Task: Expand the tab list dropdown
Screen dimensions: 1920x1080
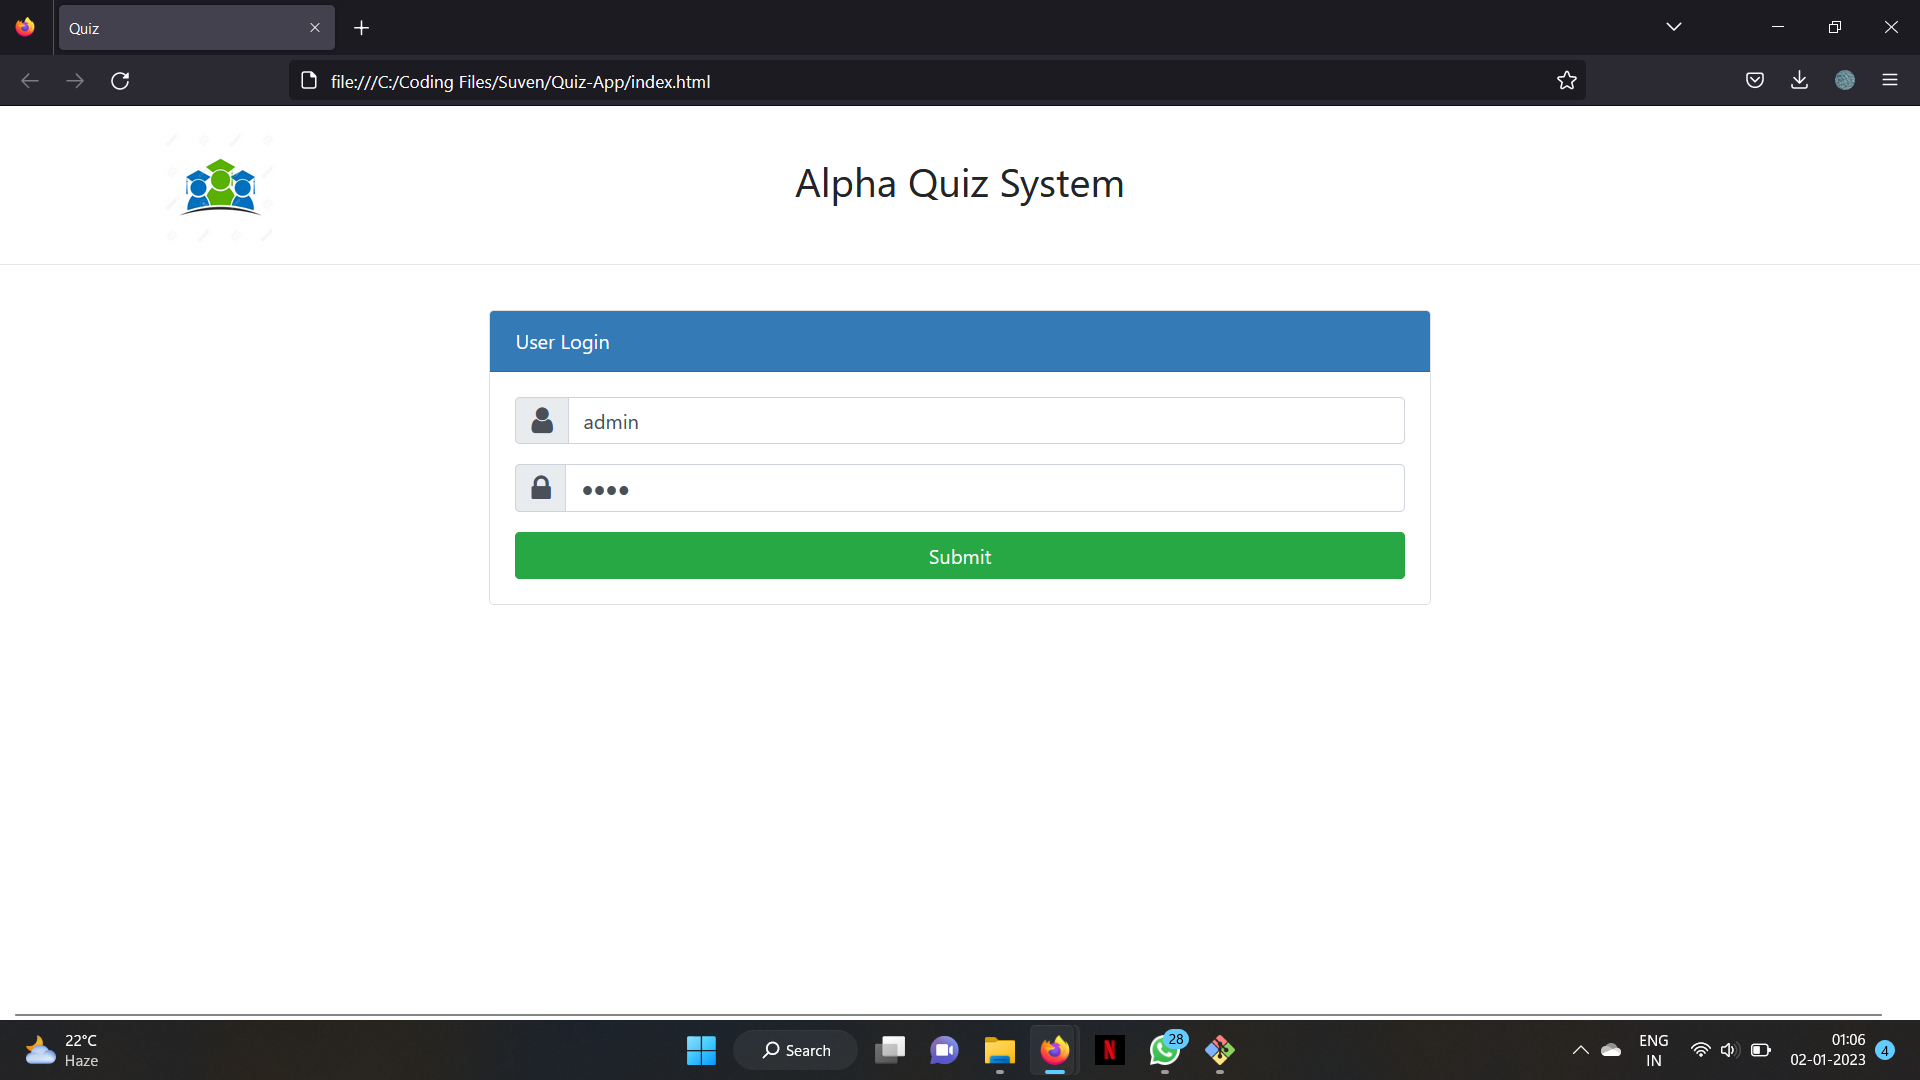Action: [x=1674, y=27]
